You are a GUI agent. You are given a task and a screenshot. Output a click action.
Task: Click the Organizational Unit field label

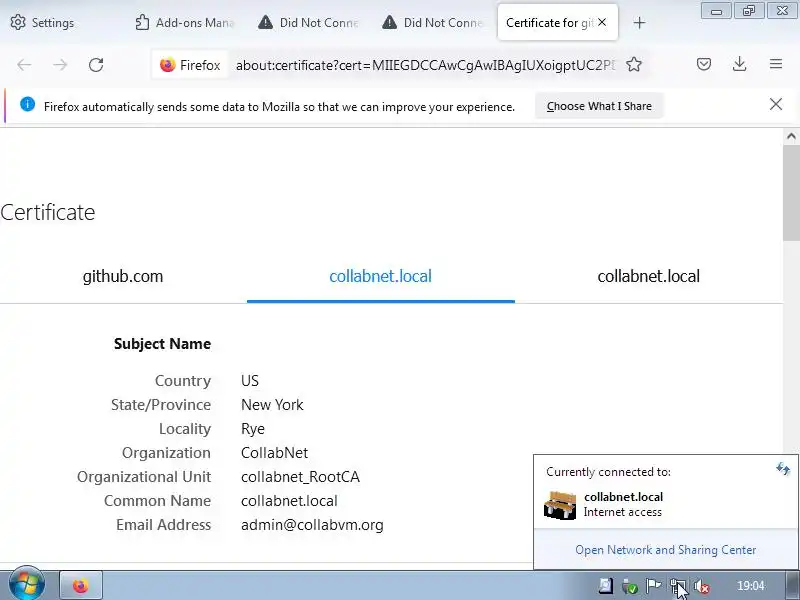coord(144,477)
